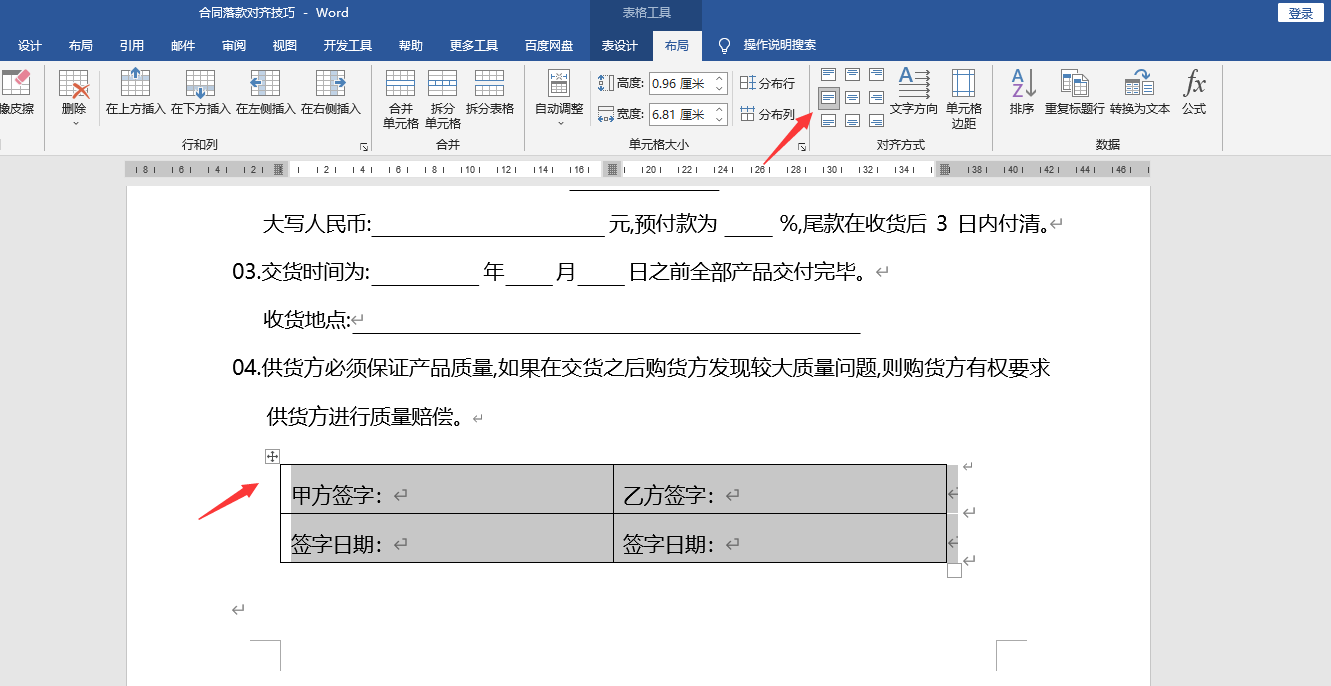This screenshot has height=686, width=1331.
Task: Align cell text top left
Action: [828, 75]
